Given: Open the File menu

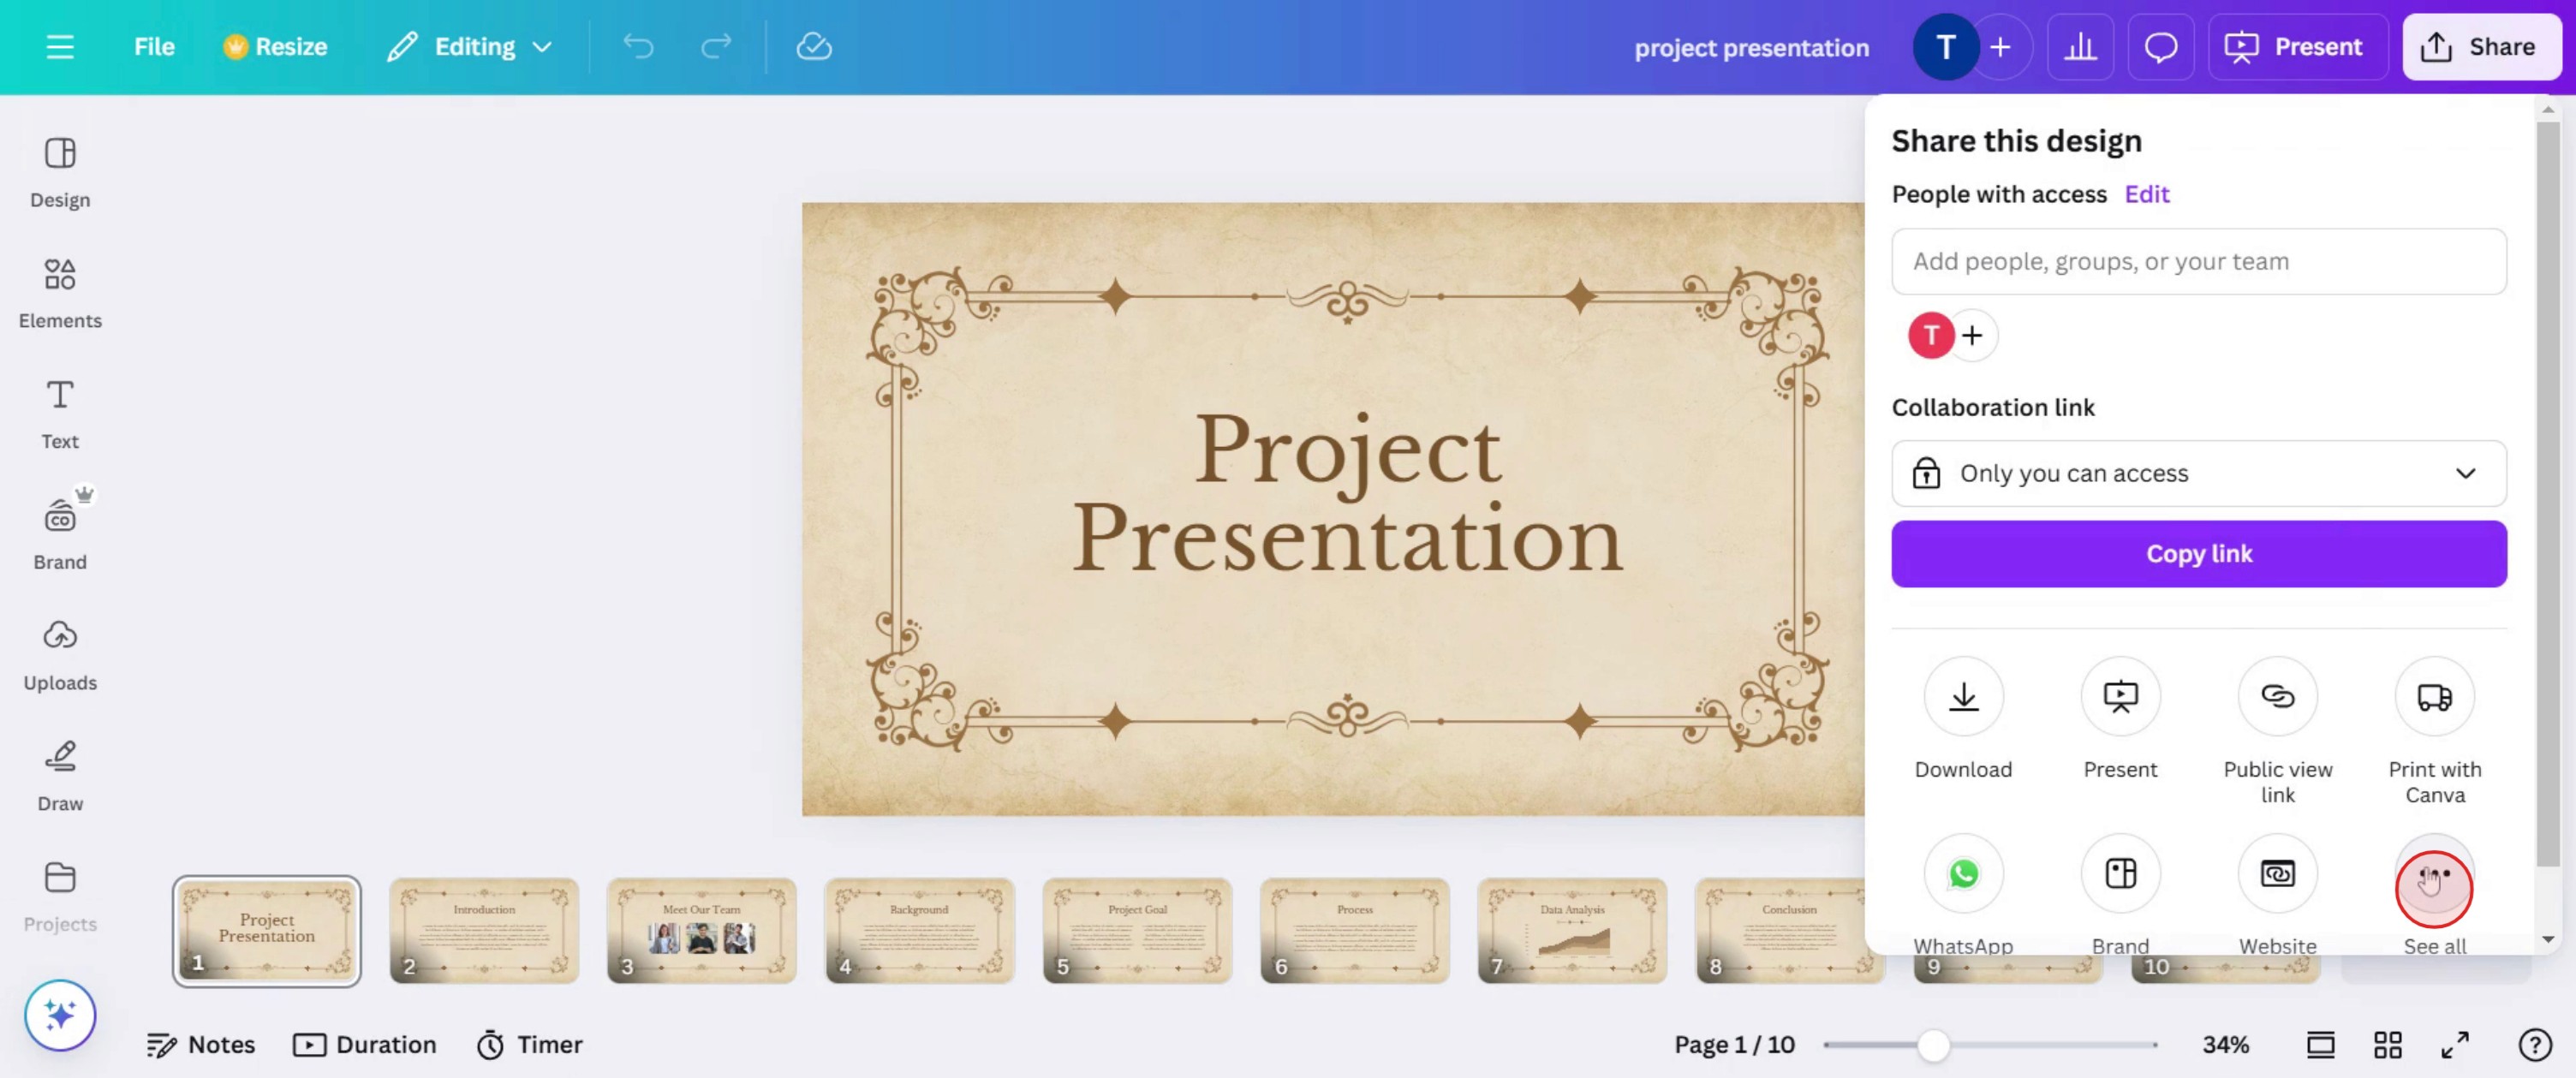Looking at the screenshot, I should [x=154, y=47].
